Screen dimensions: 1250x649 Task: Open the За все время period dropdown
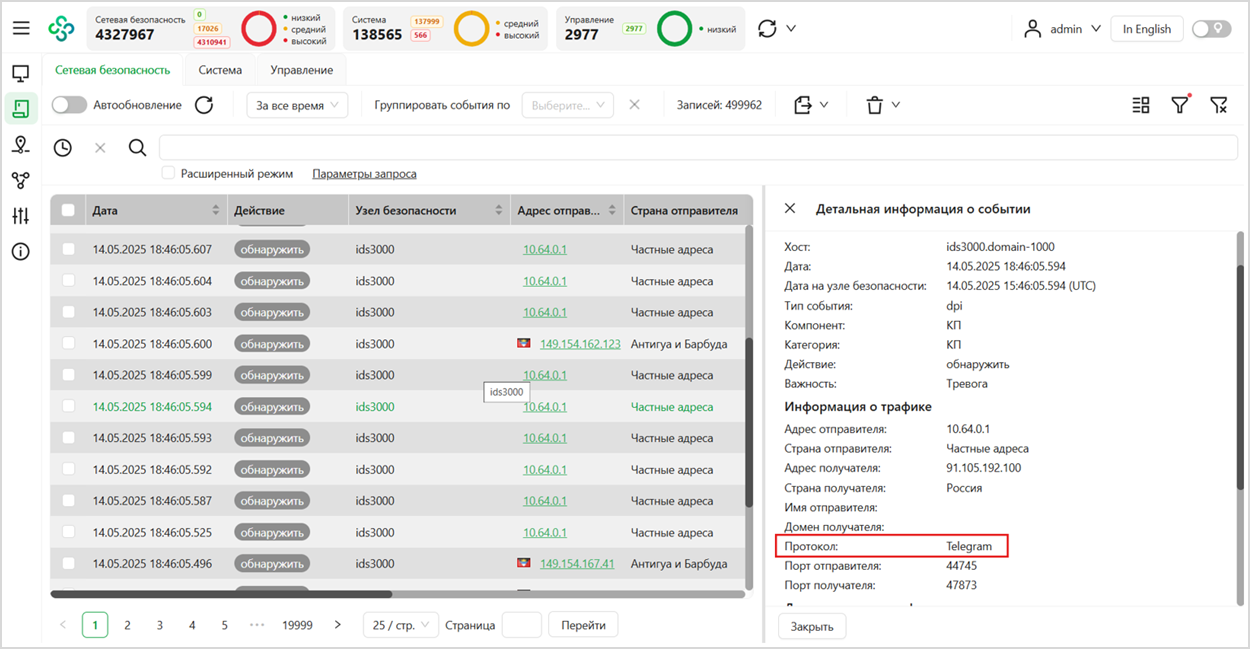point(297,105)
